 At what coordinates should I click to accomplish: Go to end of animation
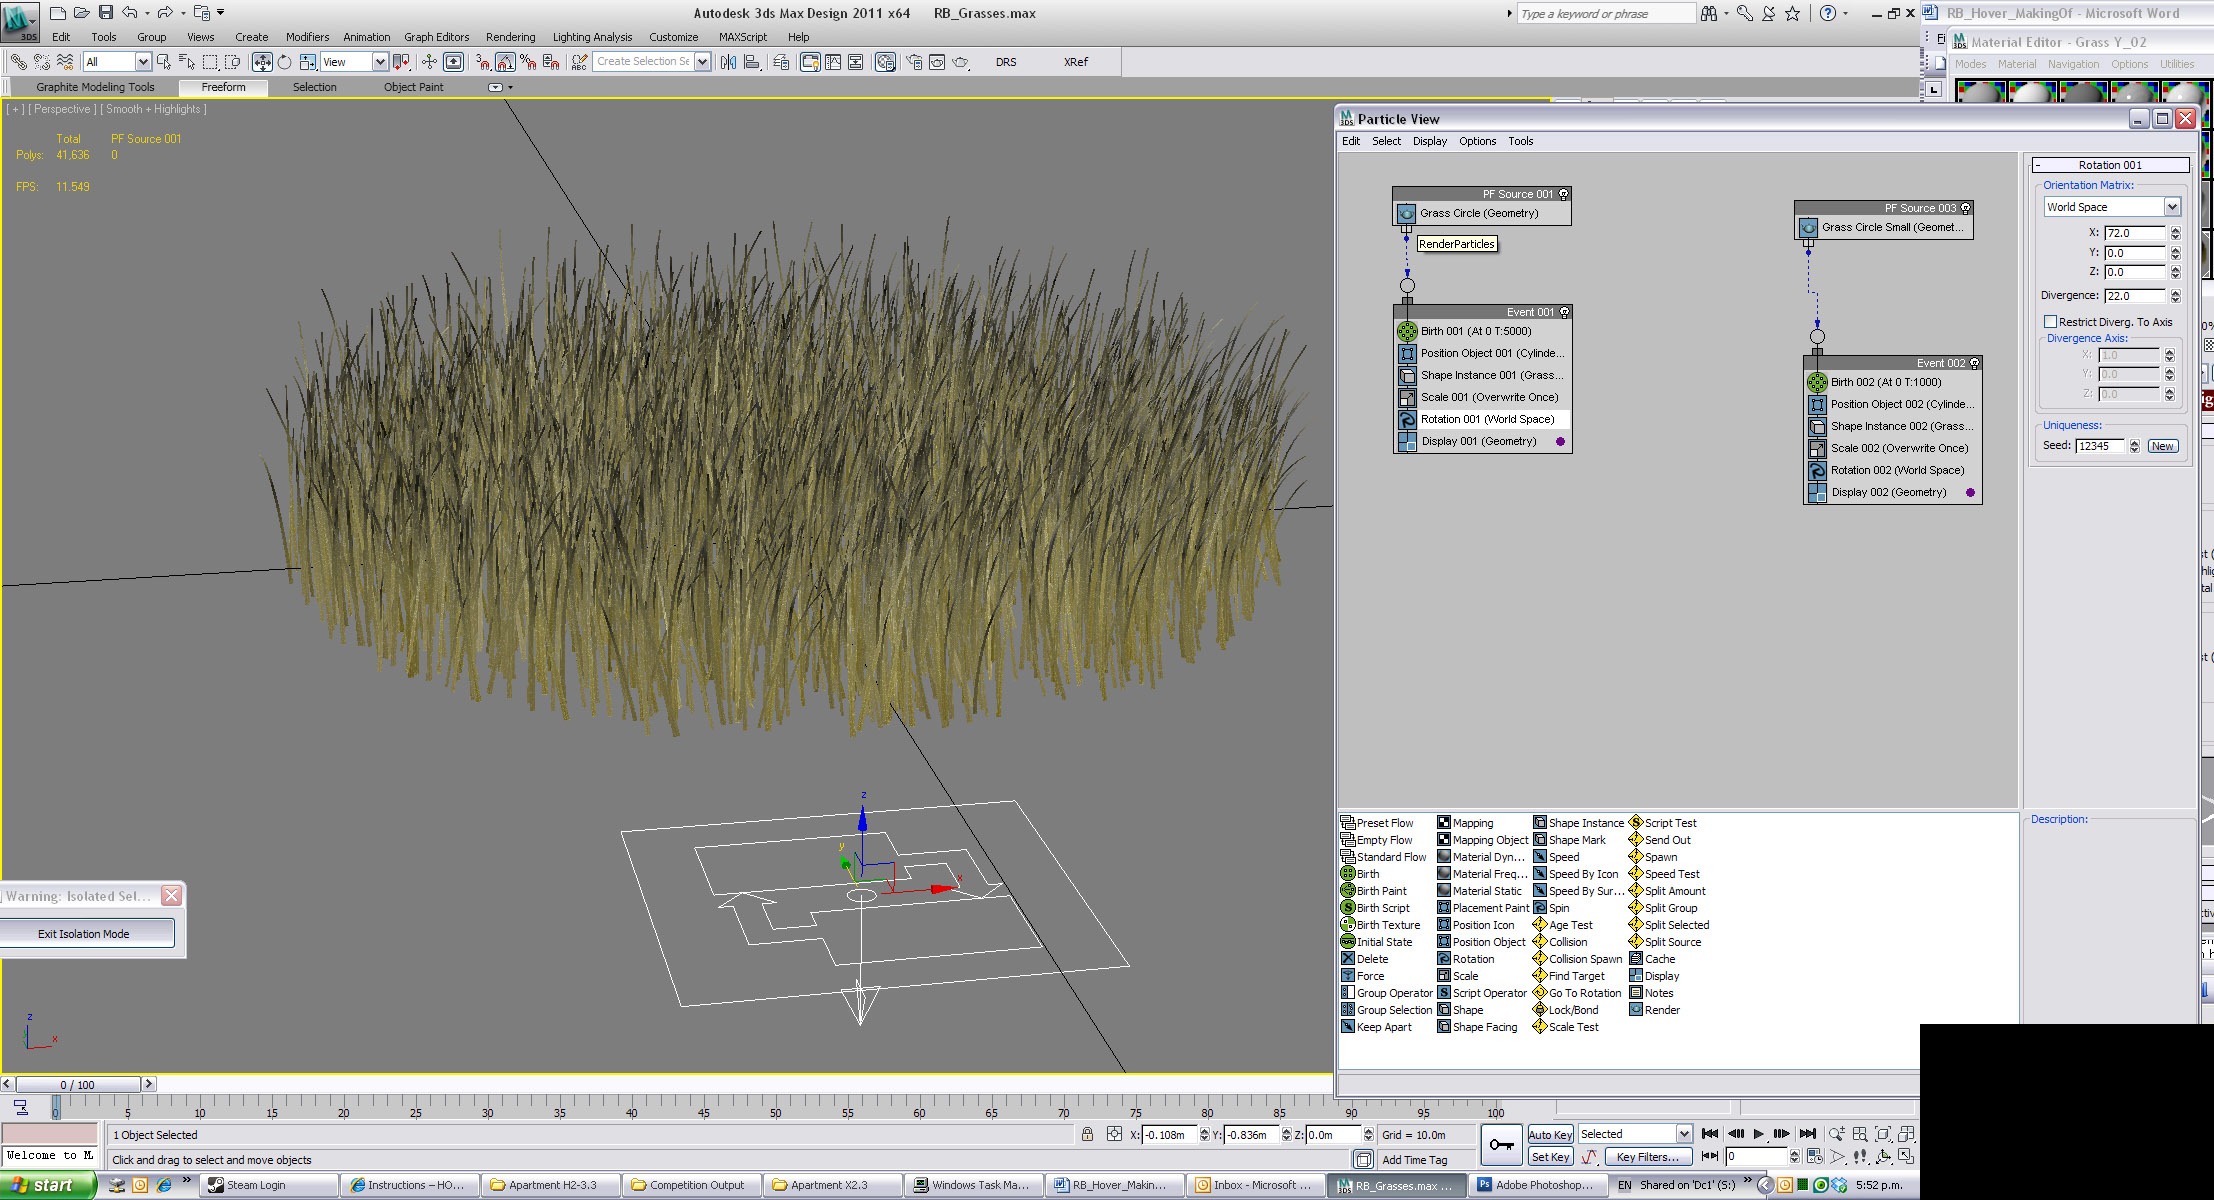coord(1807,1134)
